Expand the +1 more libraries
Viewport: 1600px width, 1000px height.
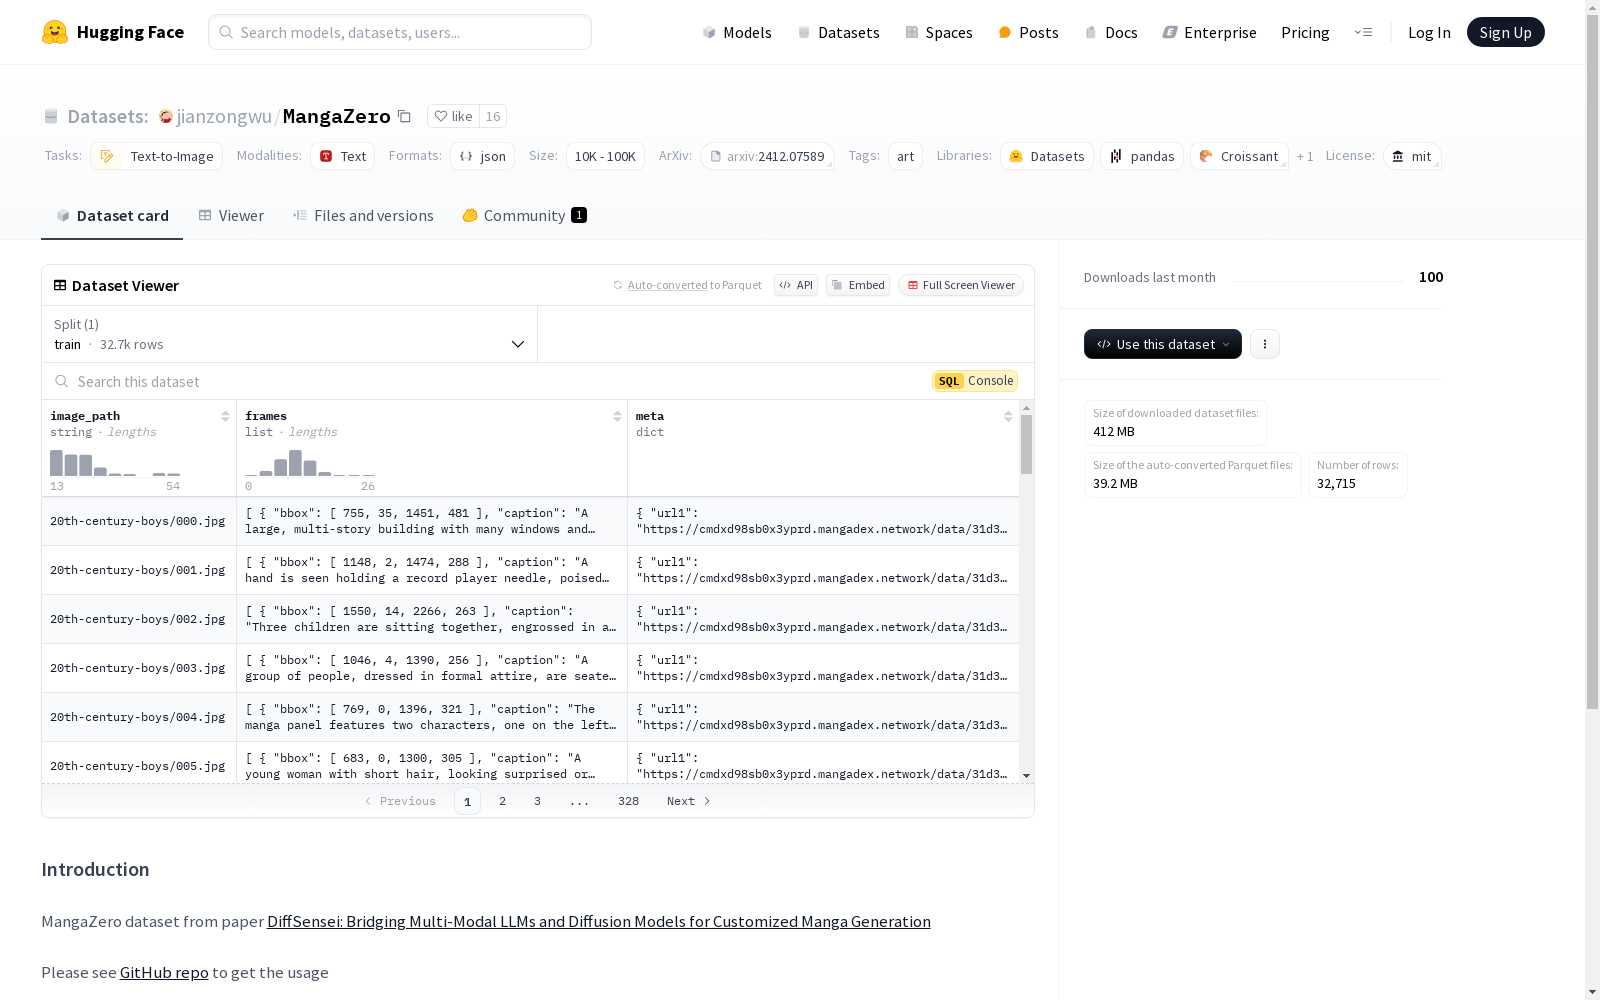click(1305, 156)
